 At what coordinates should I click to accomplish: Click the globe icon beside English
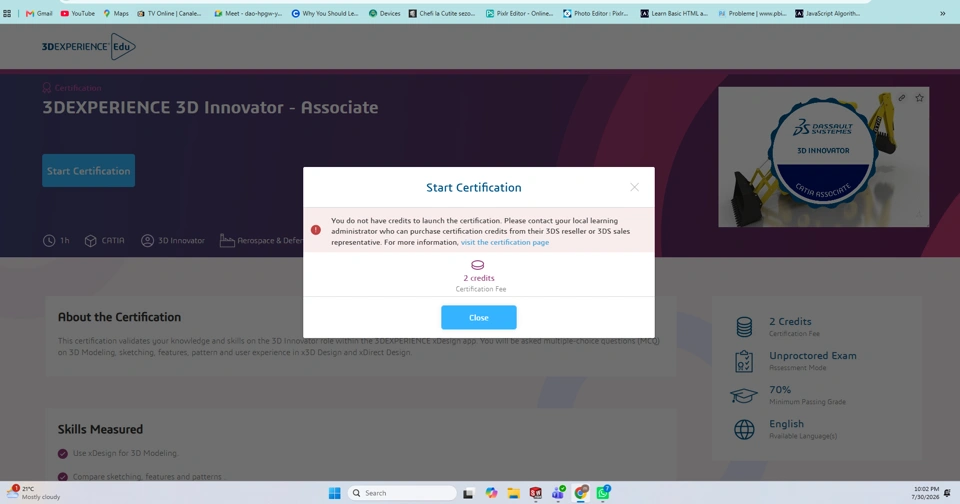(x=744, y=429)
